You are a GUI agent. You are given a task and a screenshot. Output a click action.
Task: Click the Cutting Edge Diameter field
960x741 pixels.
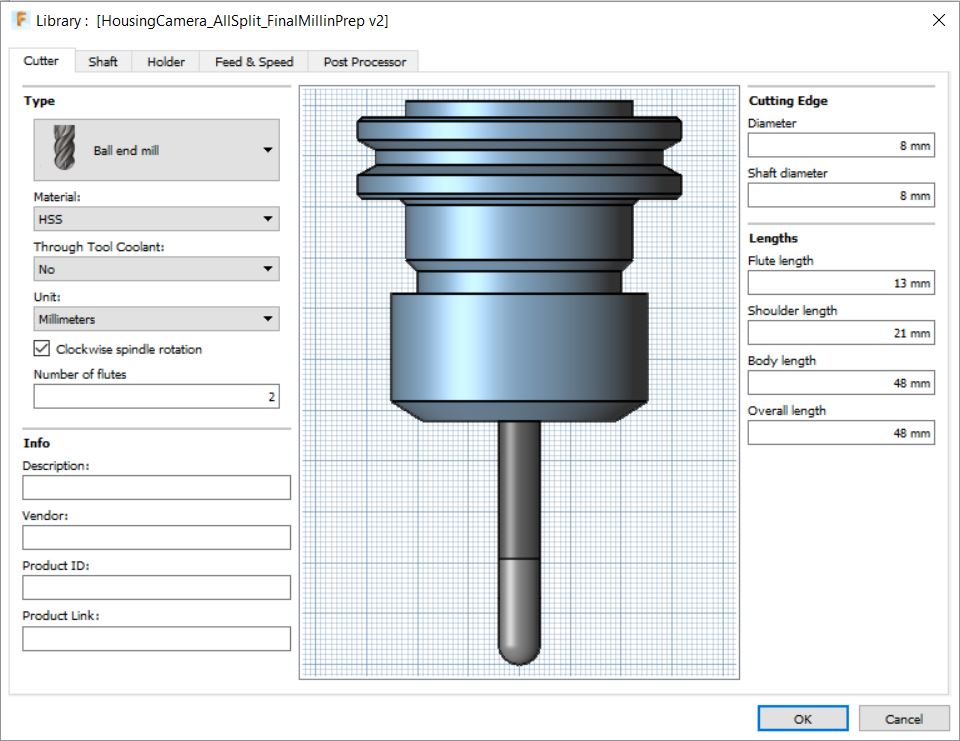tap(841, 146)
